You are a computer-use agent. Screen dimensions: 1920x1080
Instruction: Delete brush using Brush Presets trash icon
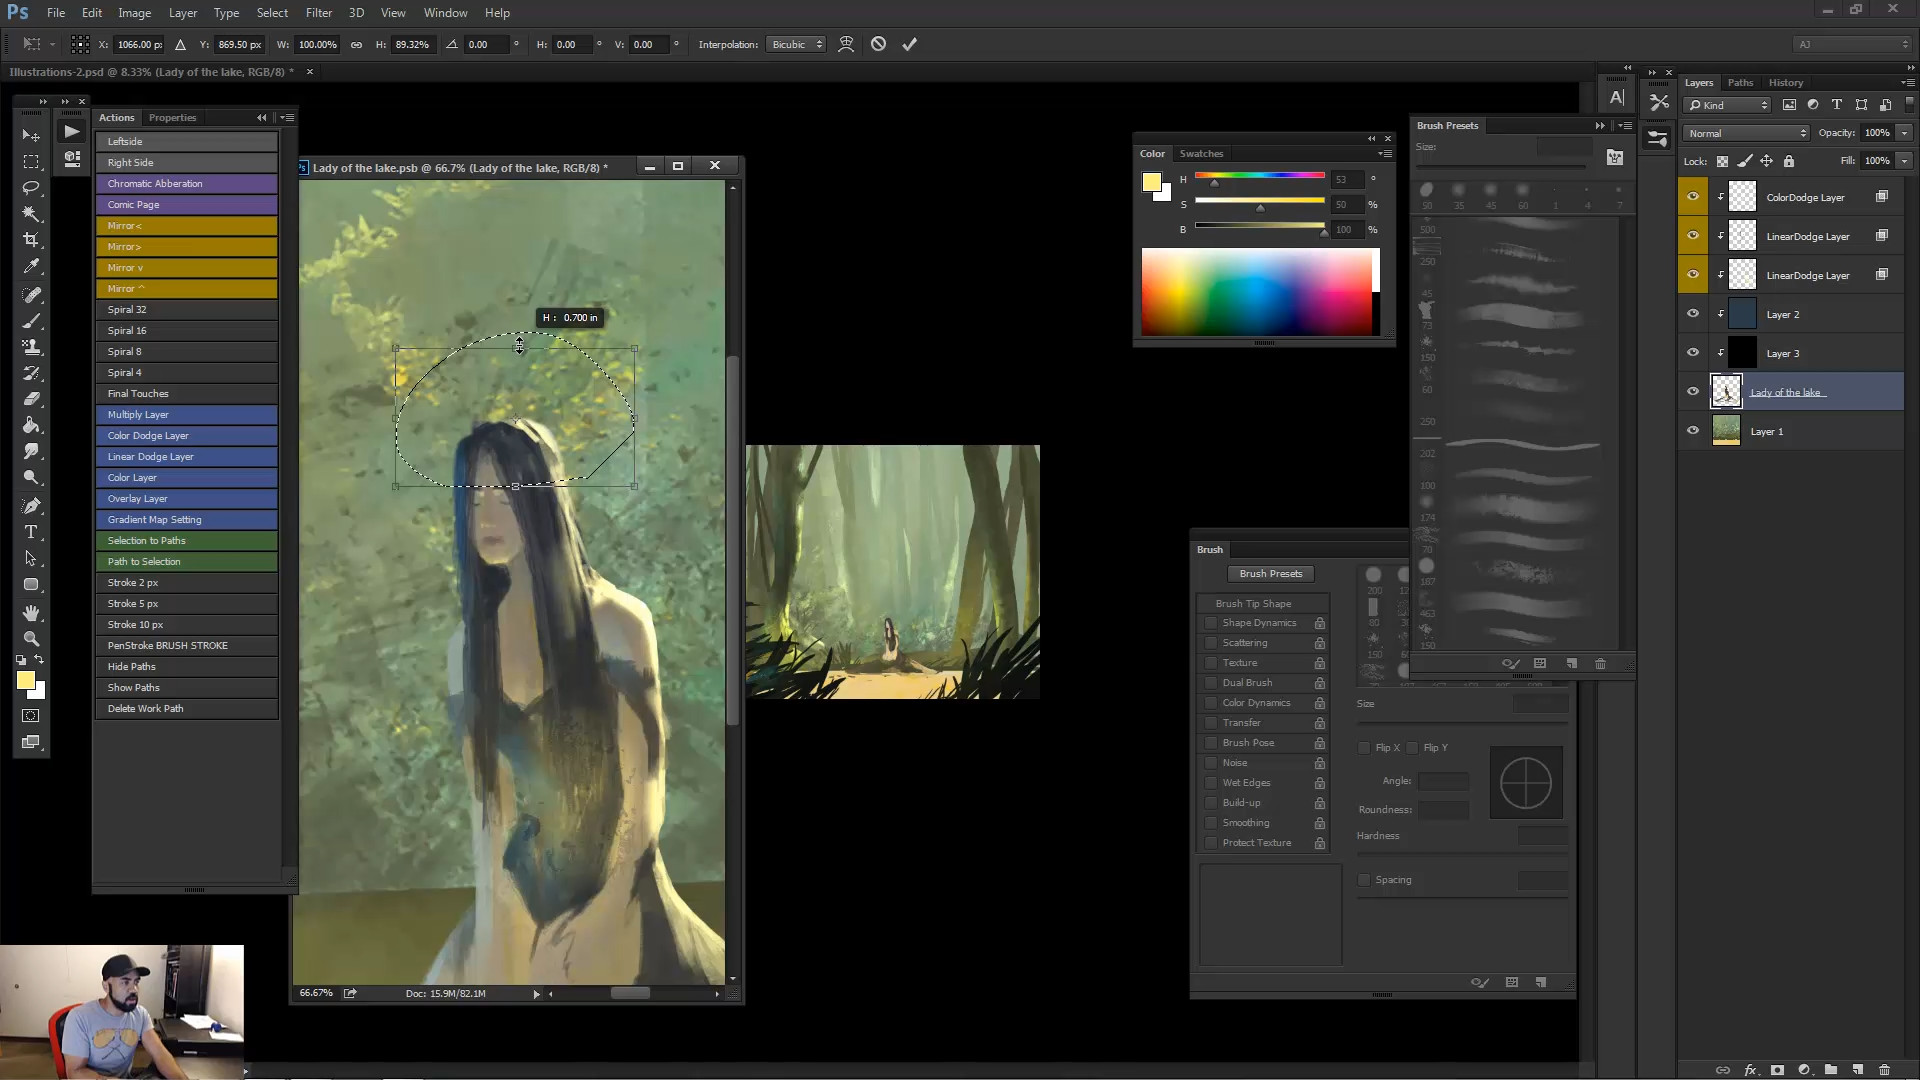point(1600,663)
